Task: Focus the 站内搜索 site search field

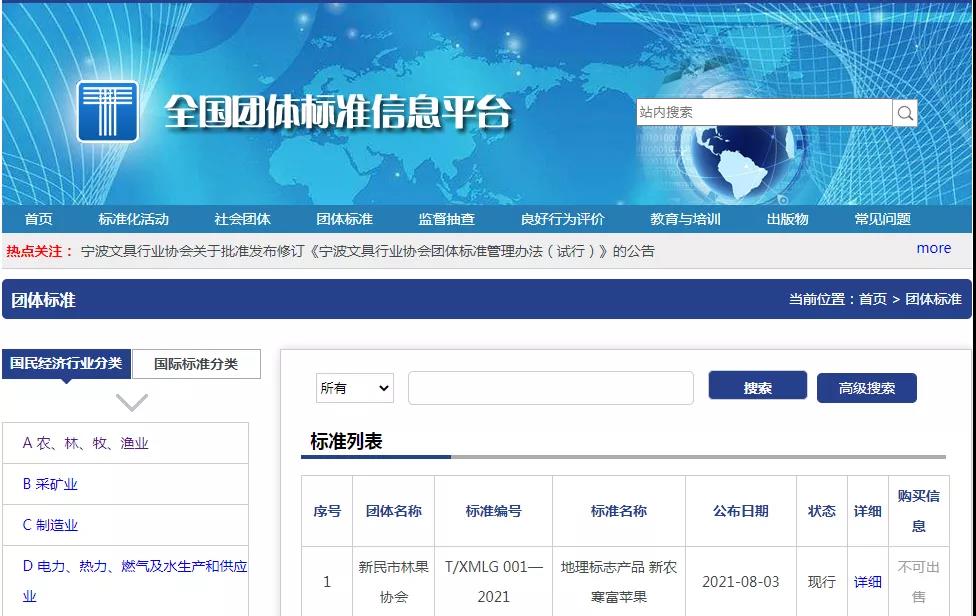Action: 763,113
